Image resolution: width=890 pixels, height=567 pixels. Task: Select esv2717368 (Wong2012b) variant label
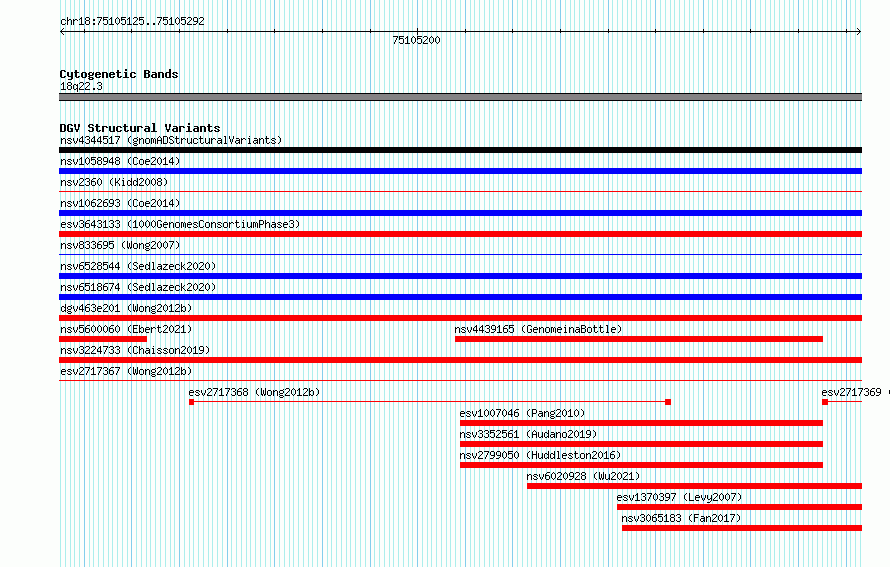click(254, 392)
